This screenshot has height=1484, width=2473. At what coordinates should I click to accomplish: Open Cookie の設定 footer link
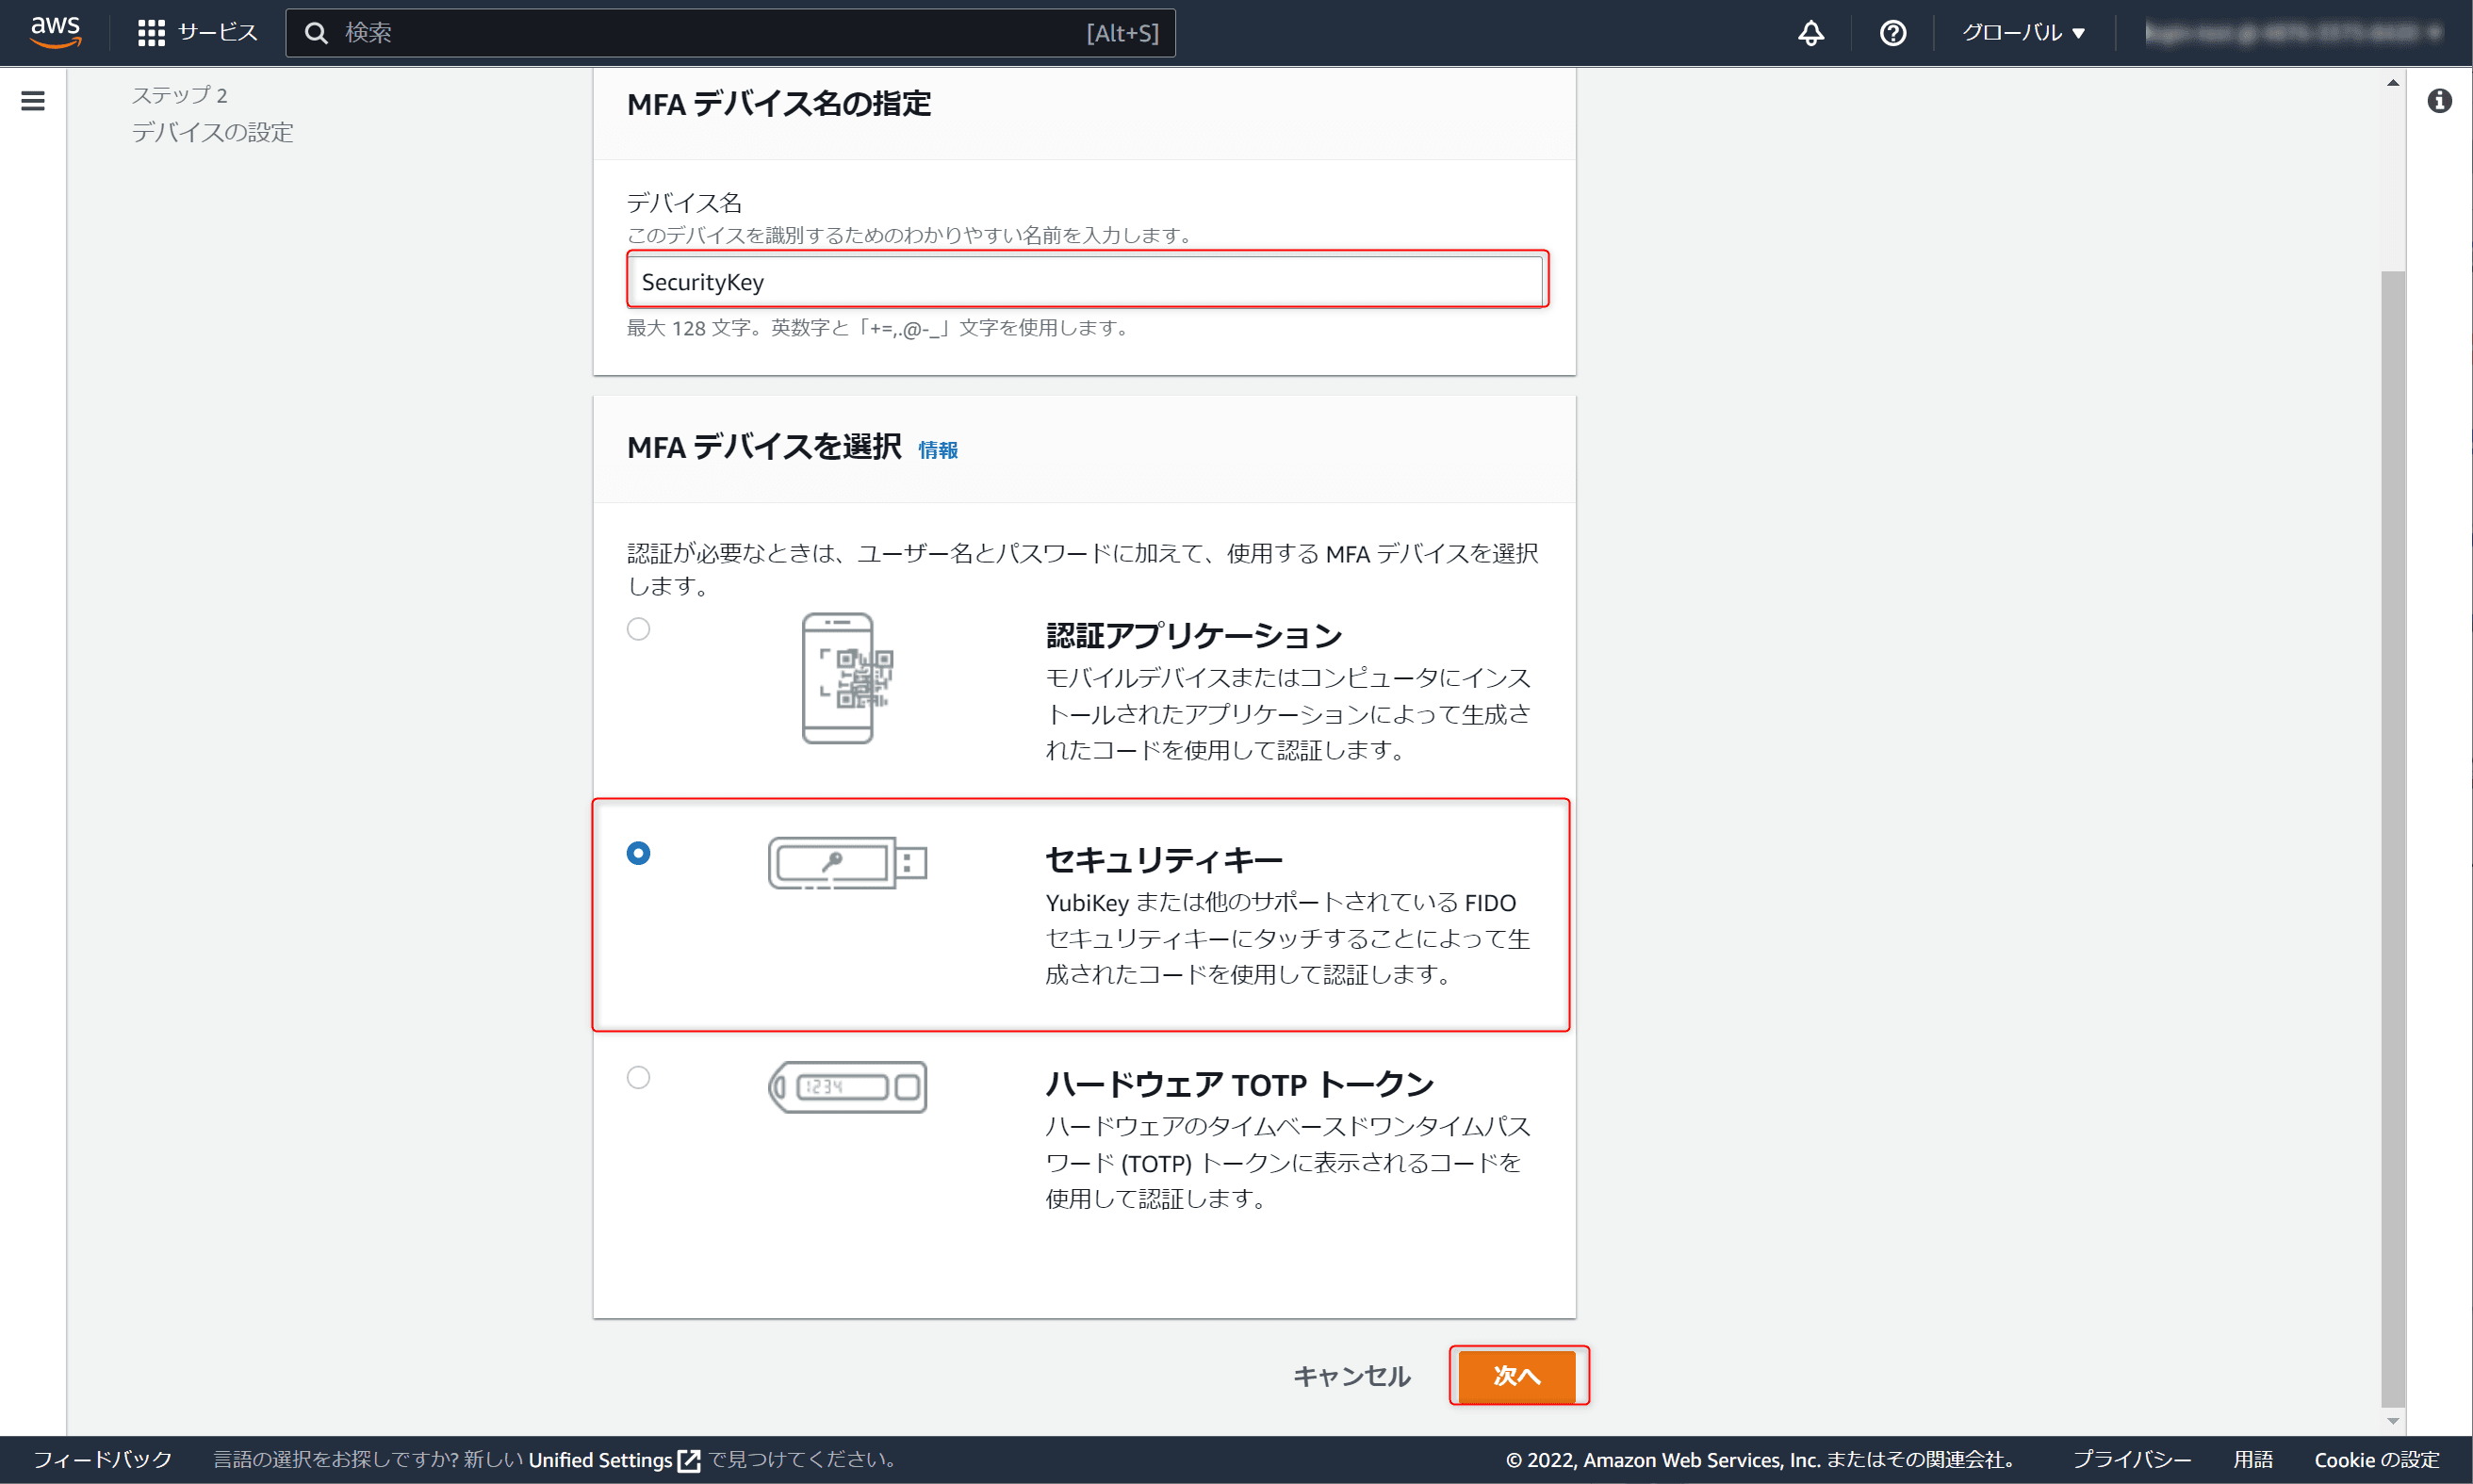pyautogui.click(x=2376, y=1459)
